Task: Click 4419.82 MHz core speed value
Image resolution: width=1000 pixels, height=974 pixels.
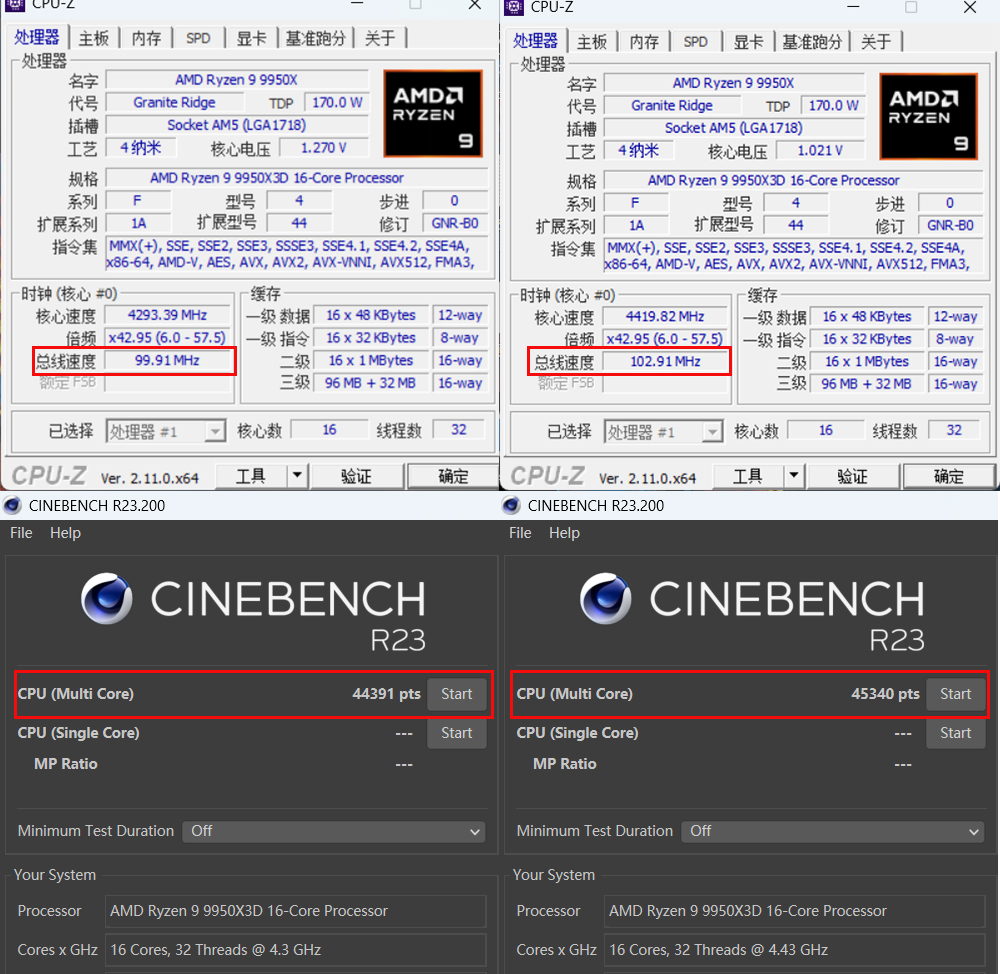Action: (x=665, y=316)
